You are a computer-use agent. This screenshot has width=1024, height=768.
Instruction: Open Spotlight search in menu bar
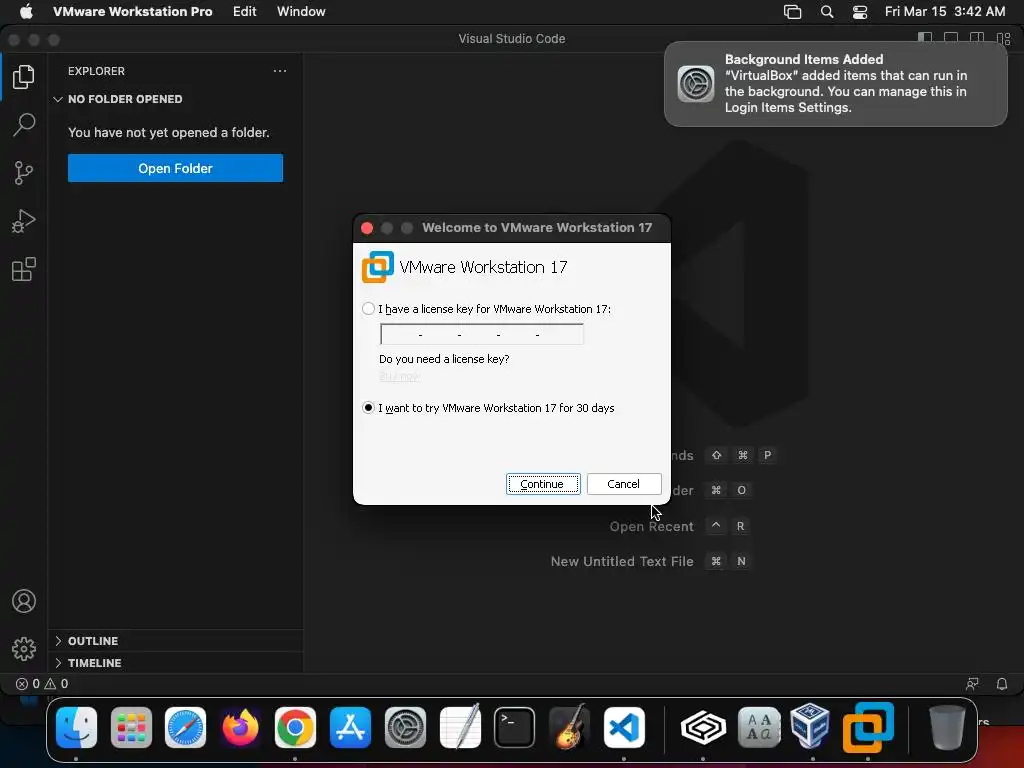827,12
